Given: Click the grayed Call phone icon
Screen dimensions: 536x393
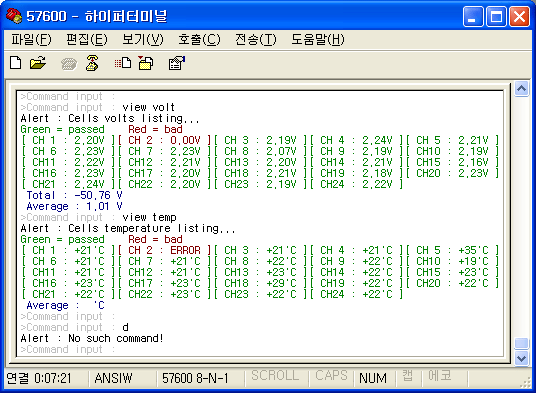Looking at the screenshot, I should (69, 64).
